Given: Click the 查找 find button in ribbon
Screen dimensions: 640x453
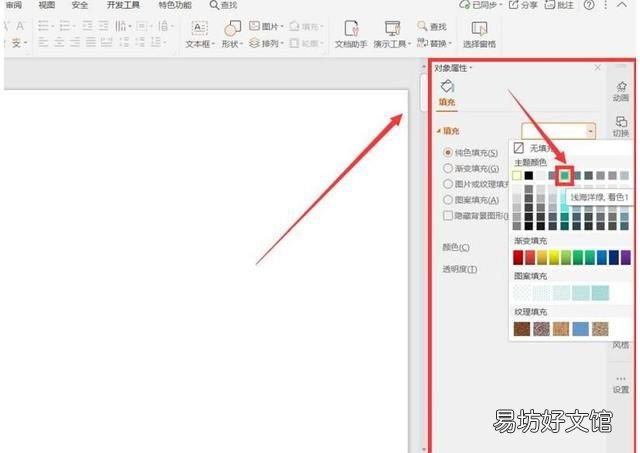Looking at the screenshot, I should click(x=432, y=27).
